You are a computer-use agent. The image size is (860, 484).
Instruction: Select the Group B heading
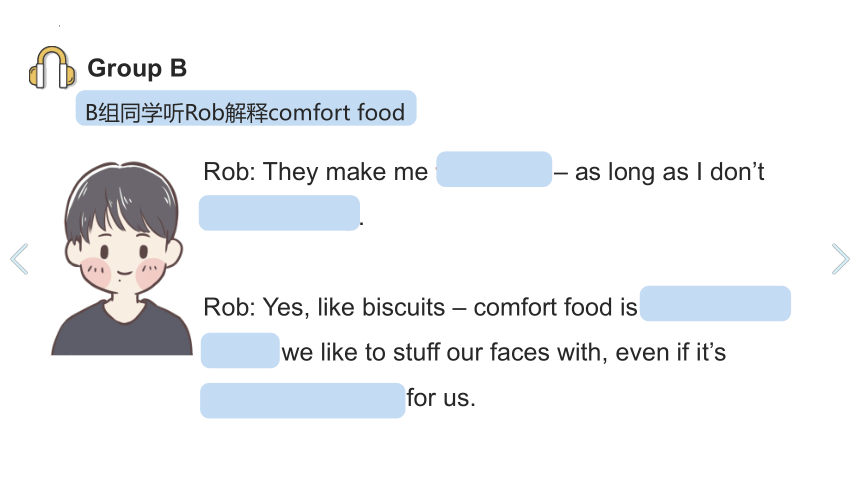(137, 68)
